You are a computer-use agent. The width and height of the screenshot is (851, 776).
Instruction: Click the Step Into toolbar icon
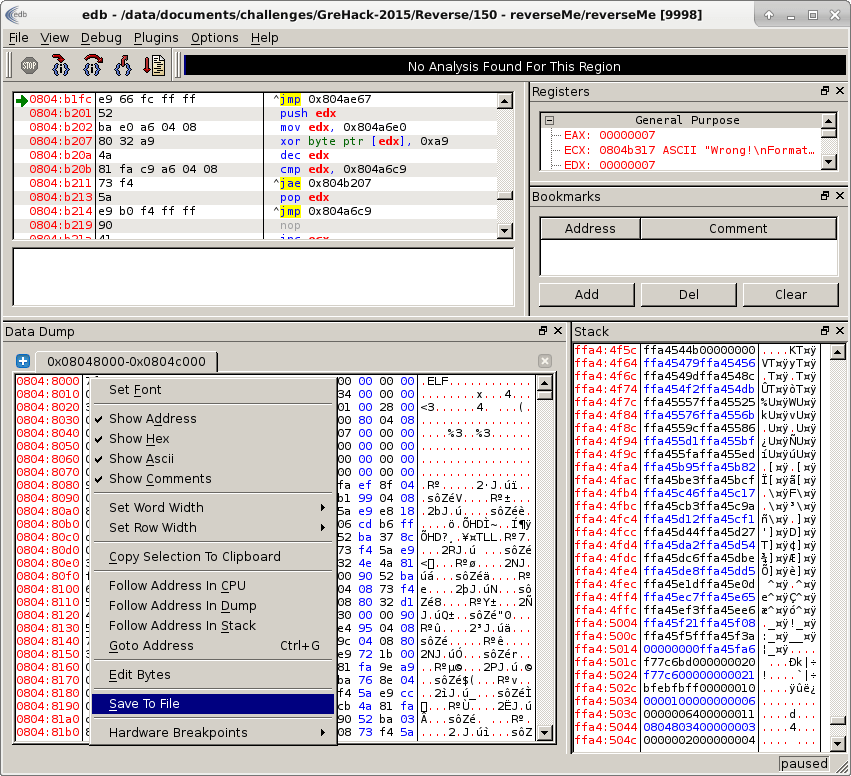click(x=60, y=65)
